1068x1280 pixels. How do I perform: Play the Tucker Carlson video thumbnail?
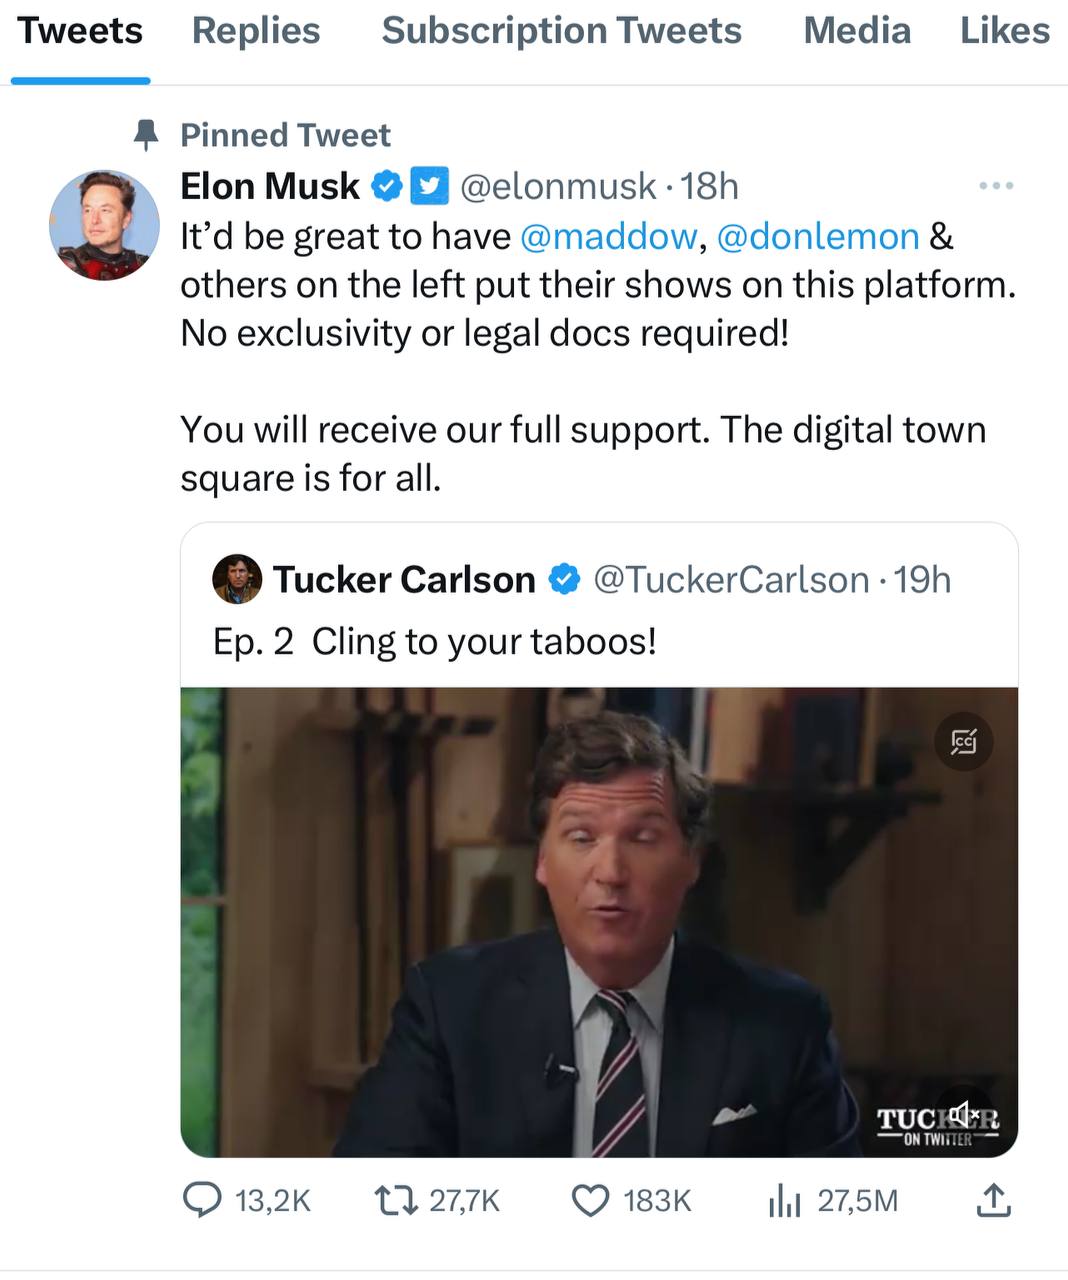pyautogui.click(x=599, y=922)
